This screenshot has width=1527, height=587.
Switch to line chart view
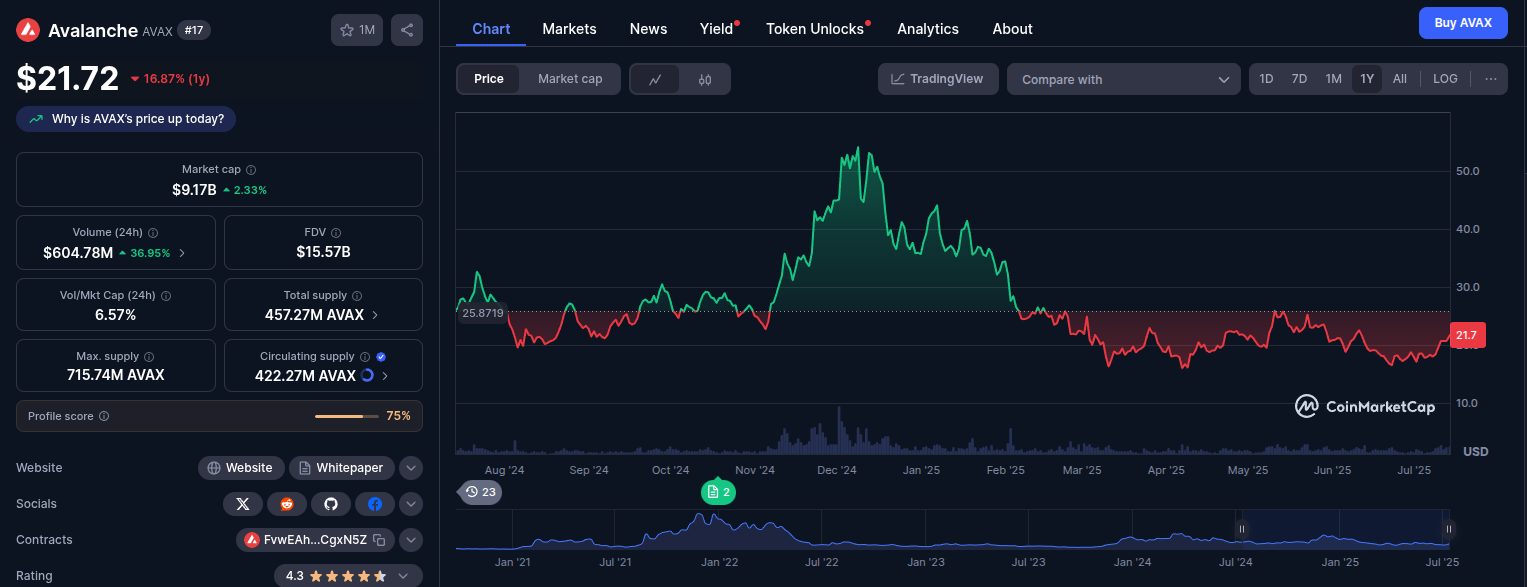tap(656, 79)
